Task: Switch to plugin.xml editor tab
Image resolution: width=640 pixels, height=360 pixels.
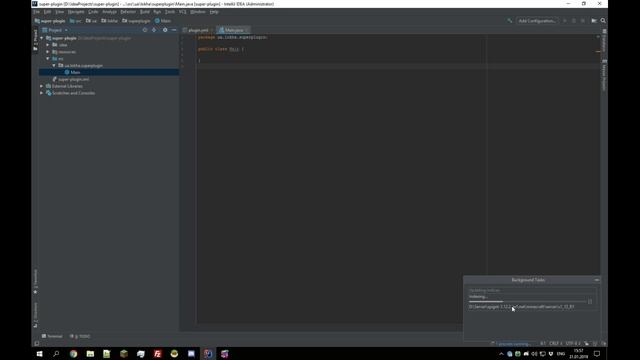Action: pyautogui.click(x=198, y=30)
